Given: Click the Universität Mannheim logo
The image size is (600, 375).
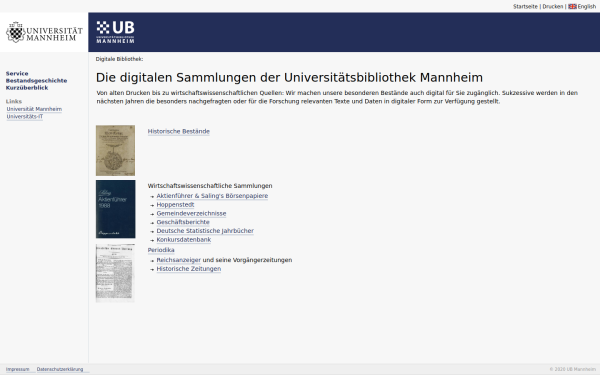Looking at the screenshot, I should coord(44,32).
